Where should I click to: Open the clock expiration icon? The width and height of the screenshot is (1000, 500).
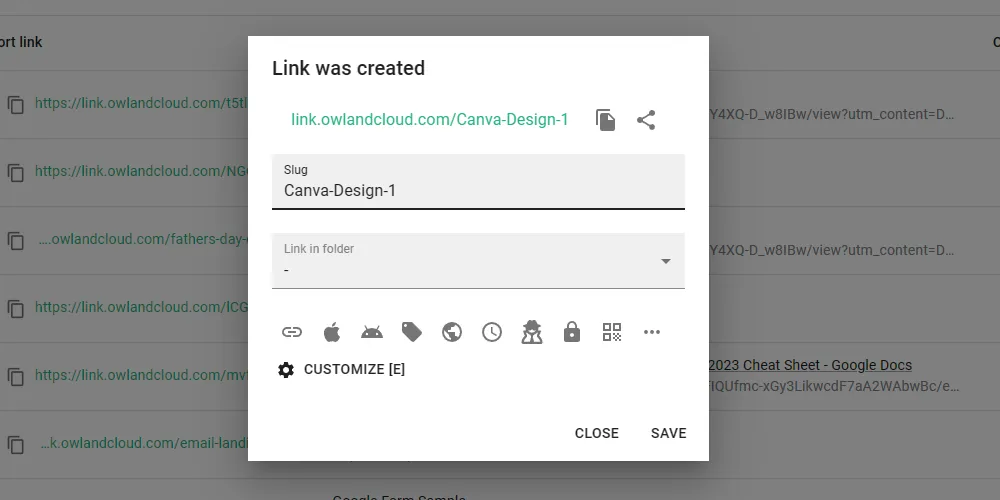[x=492, y=332]
